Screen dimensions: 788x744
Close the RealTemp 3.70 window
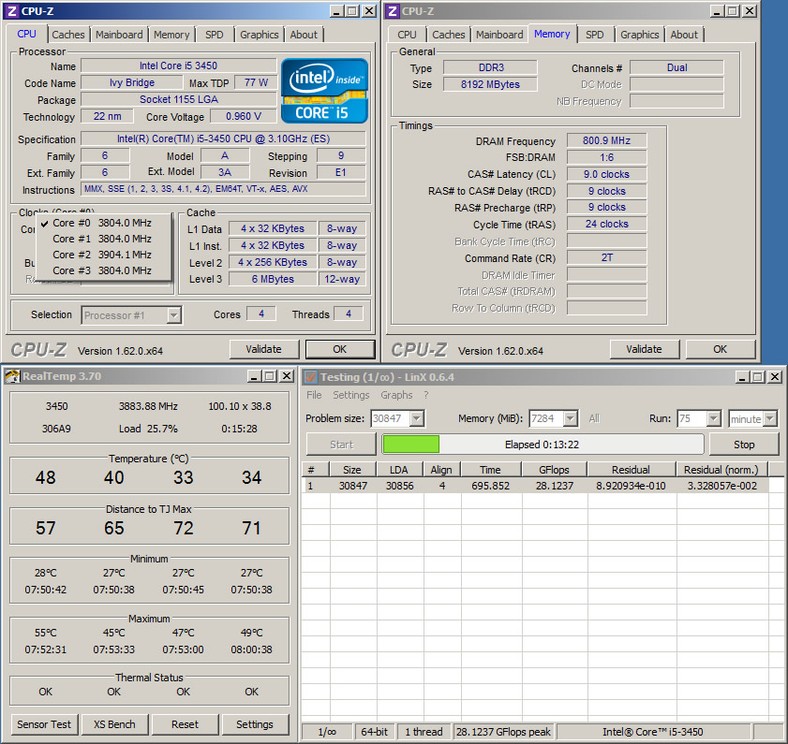coord(287,376)
